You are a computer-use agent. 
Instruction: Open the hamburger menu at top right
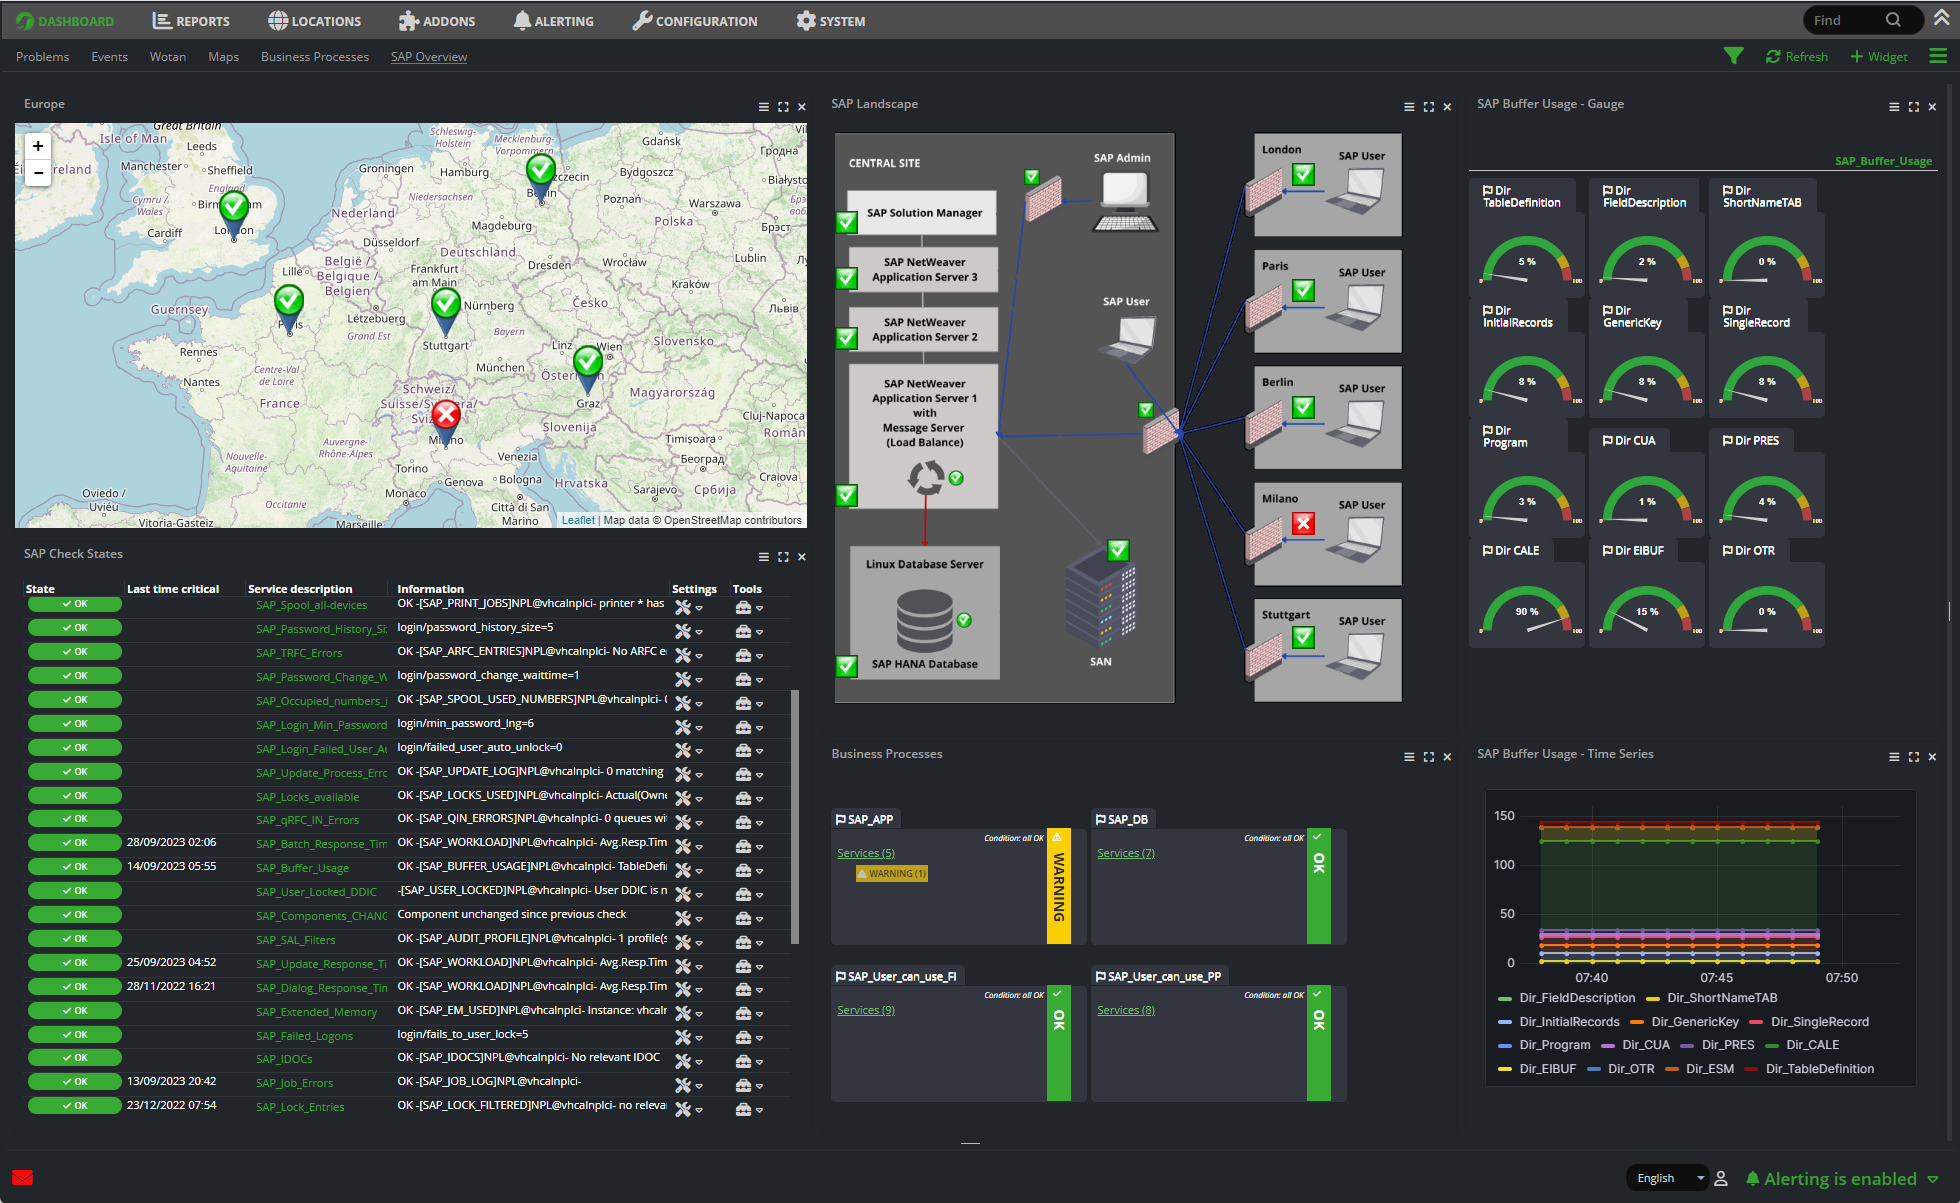pyautogui.click(x=1938, y=56)
